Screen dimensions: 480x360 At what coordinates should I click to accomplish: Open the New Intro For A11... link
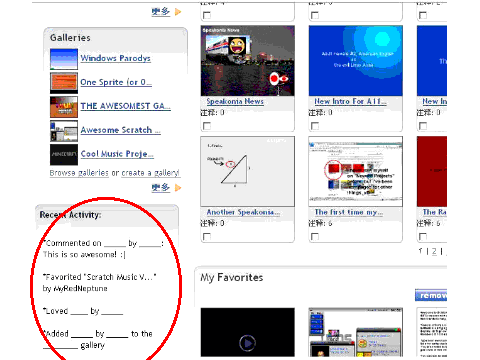(x=350, y=101)
